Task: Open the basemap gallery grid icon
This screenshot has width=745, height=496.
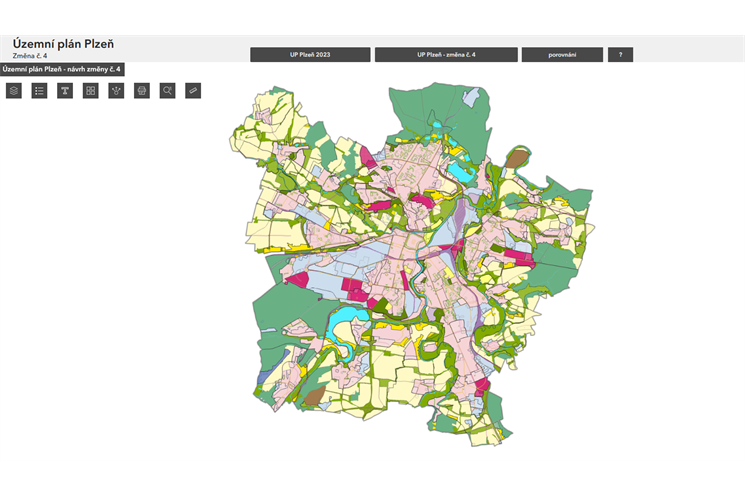Action: point(91,91)
